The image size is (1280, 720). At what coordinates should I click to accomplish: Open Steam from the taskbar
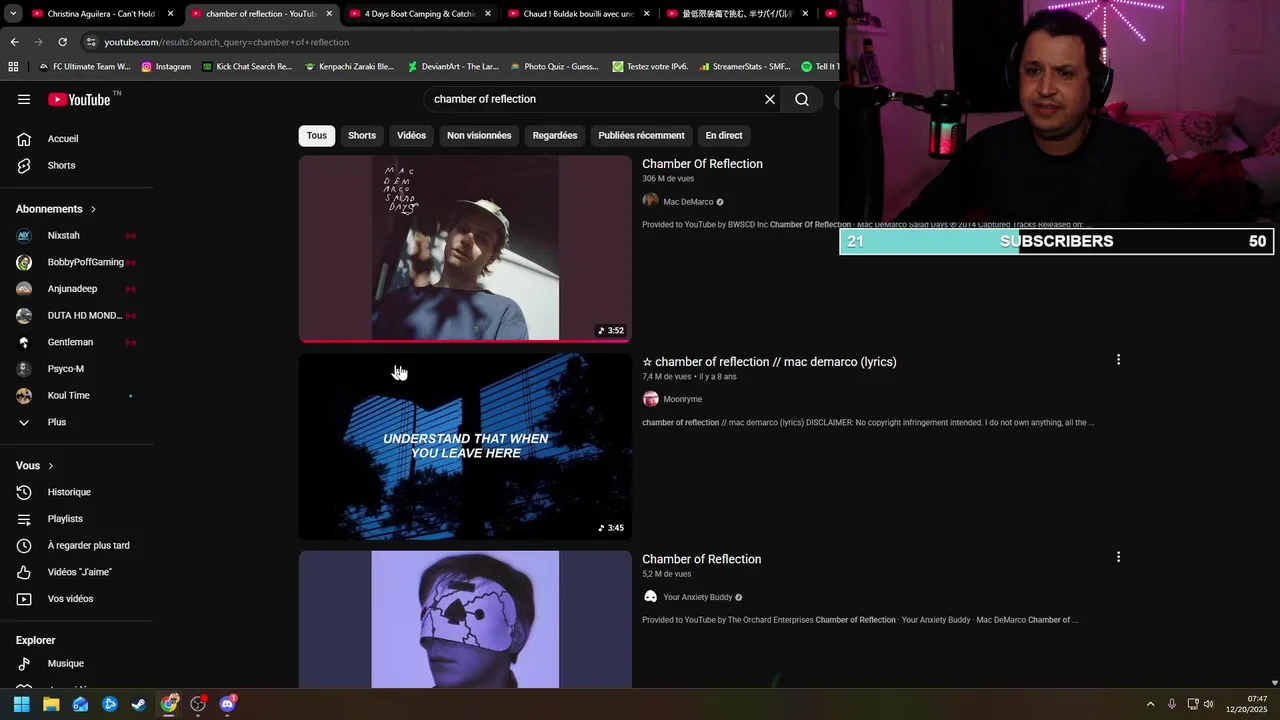pos(139,704)
